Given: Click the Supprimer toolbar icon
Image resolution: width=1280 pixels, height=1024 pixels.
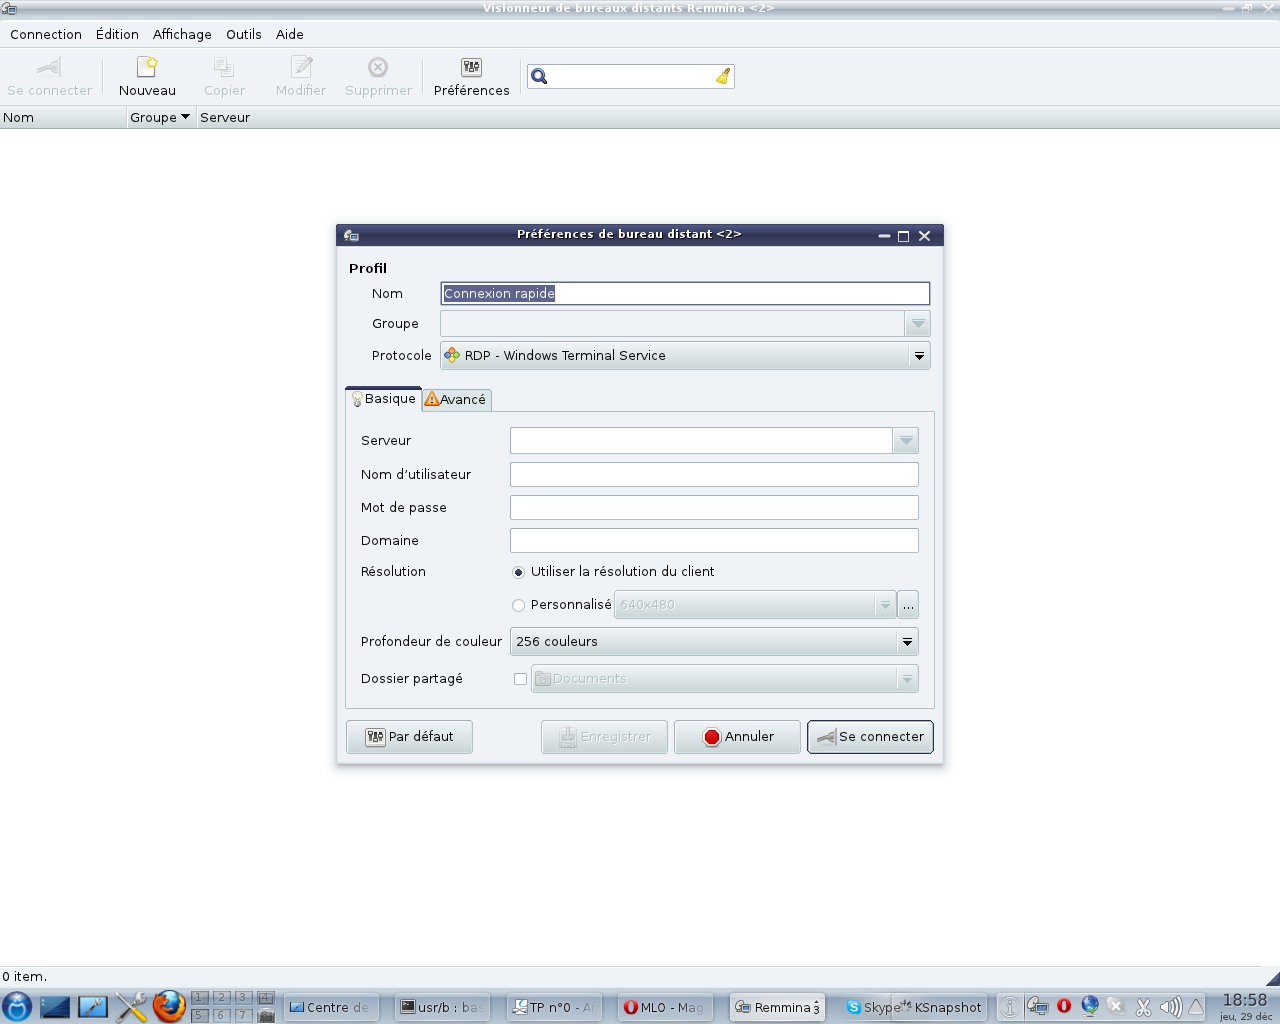Looking at the screenshot, I should (378, 67).
